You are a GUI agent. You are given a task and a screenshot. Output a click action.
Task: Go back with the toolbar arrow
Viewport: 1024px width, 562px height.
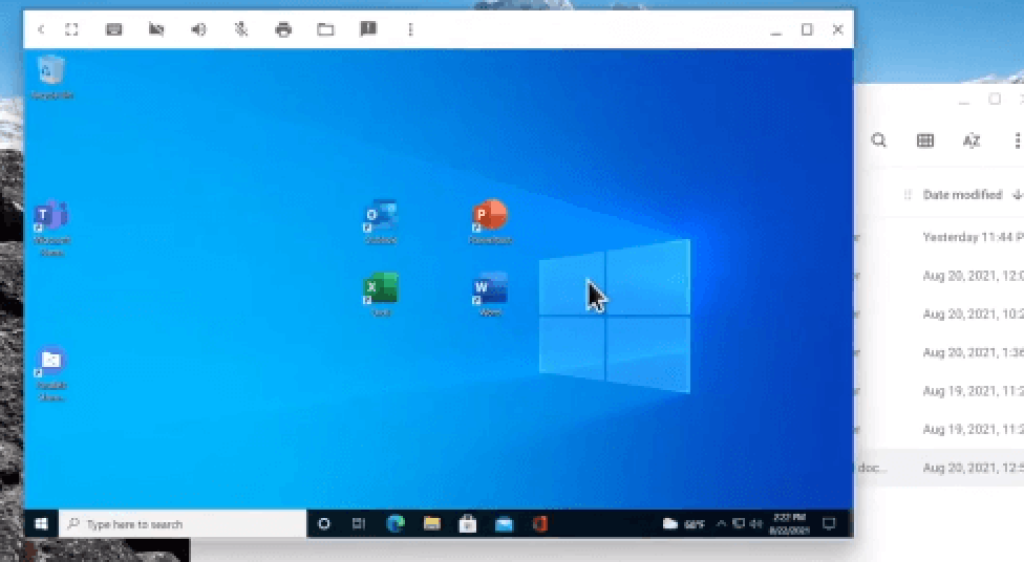(41, 29)
